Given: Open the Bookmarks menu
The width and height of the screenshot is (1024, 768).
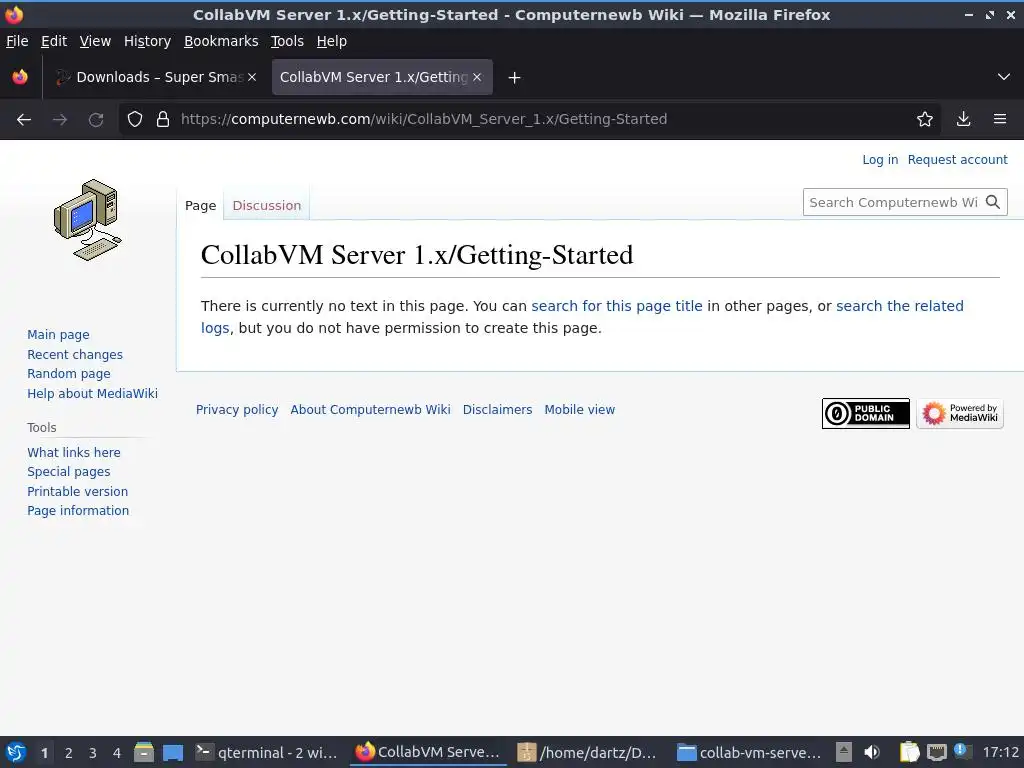Looking at the screenshot, I should (221, 41).
